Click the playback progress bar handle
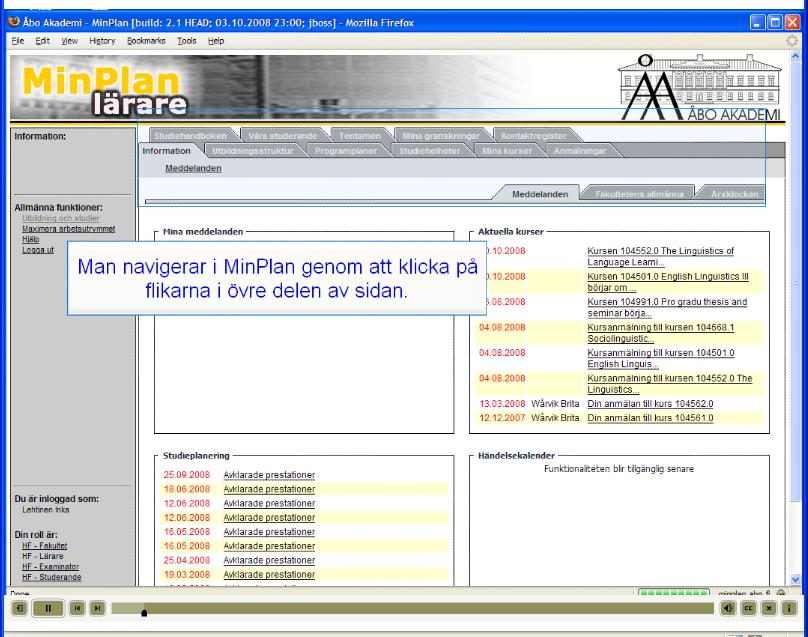Screen dimensions: 808x637 (x=144, y=612)
